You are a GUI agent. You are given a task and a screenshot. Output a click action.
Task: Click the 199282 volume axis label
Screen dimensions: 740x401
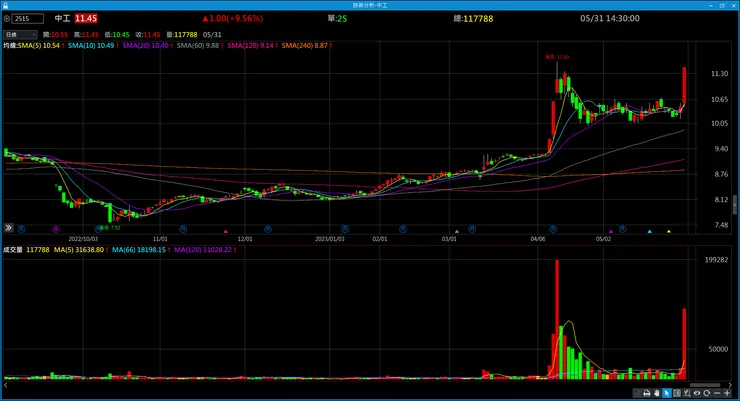pos(716,260)
